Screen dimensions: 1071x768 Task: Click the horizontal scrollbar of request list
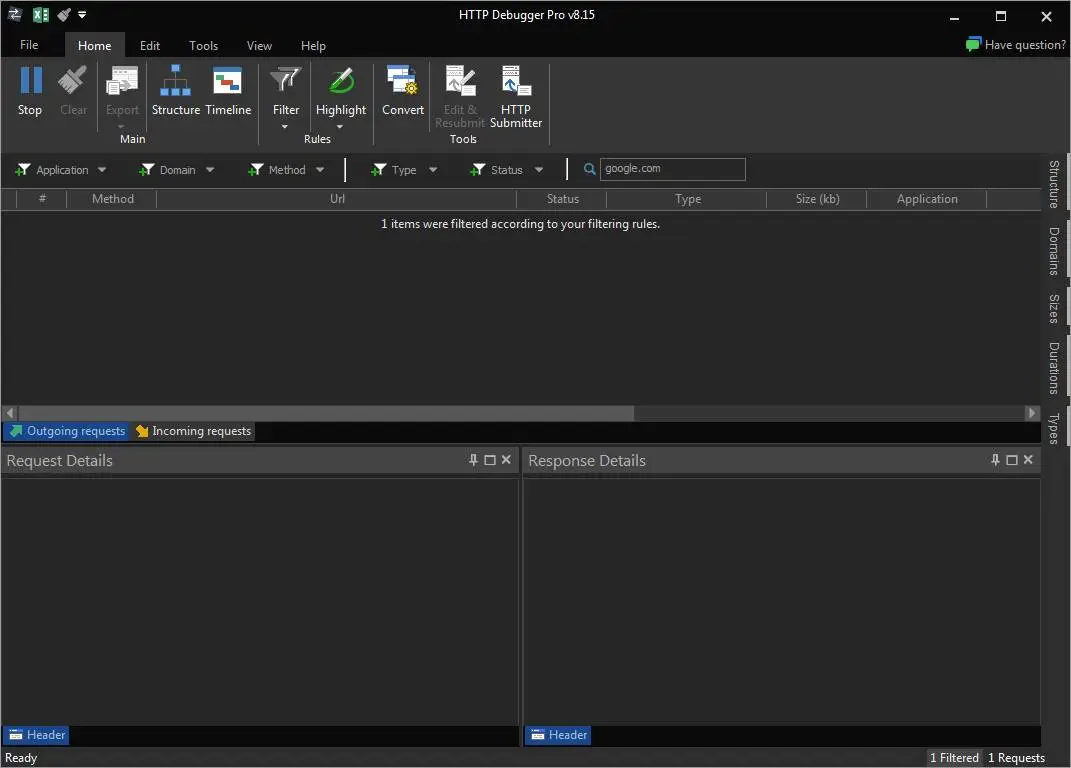pyautogui.click(x=326, y=413)
